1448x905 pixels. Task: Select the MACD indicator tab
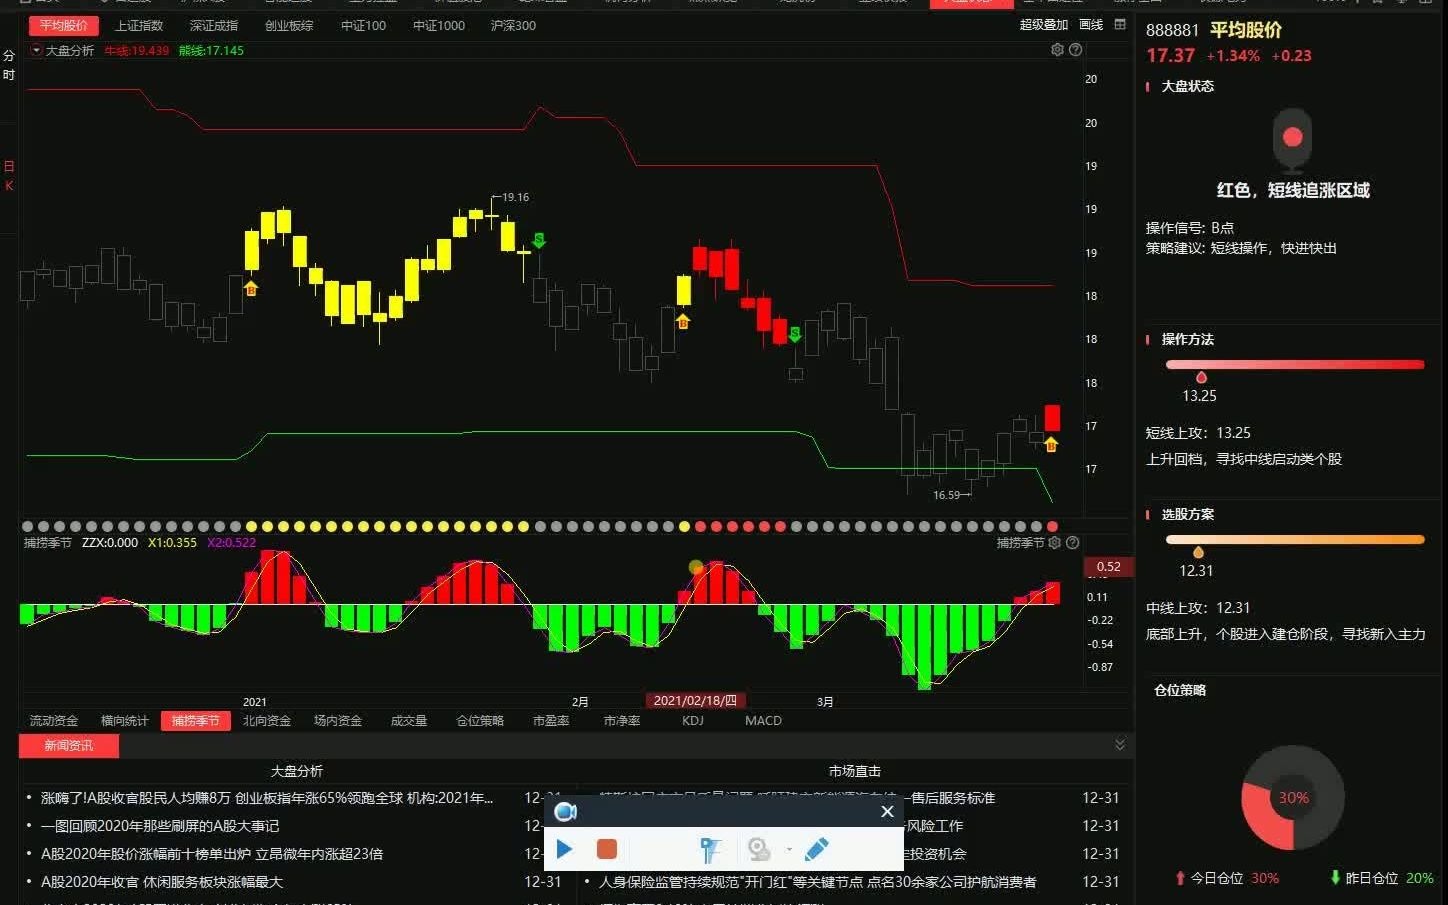pyautogui.click(x=763, y=720)
